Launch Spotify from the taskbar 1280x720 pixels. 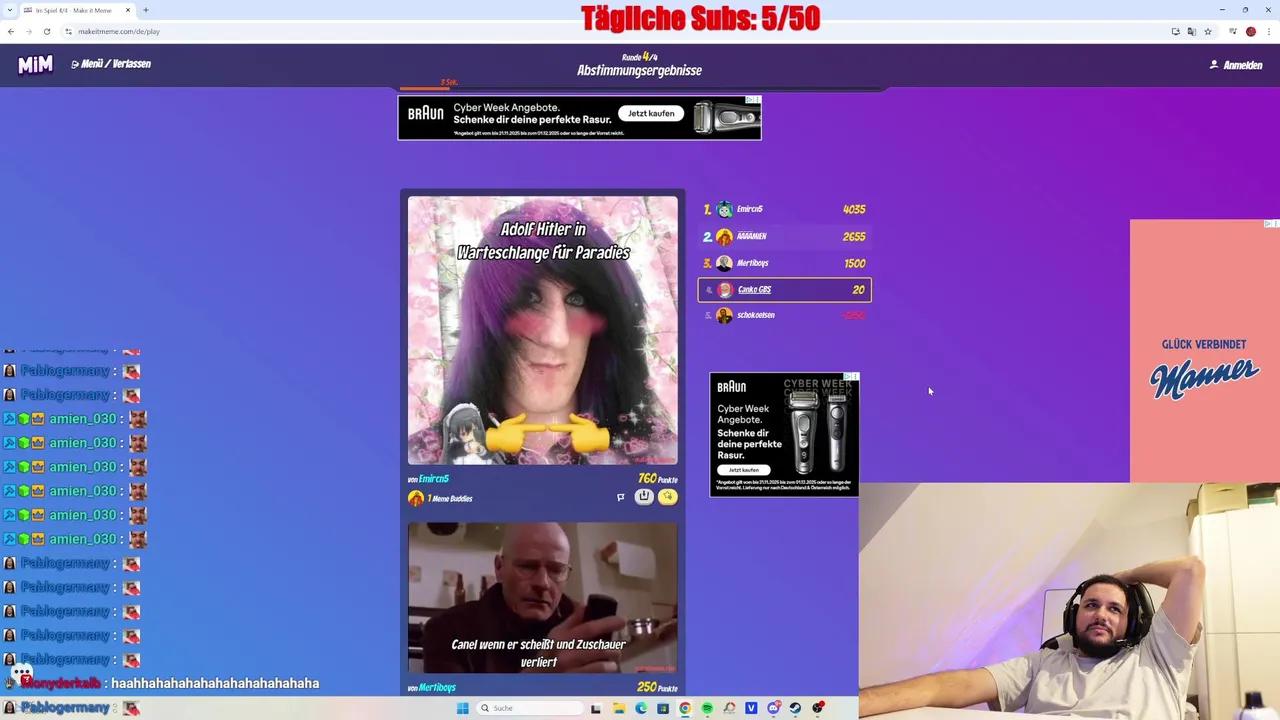click(x=707, y=708)
